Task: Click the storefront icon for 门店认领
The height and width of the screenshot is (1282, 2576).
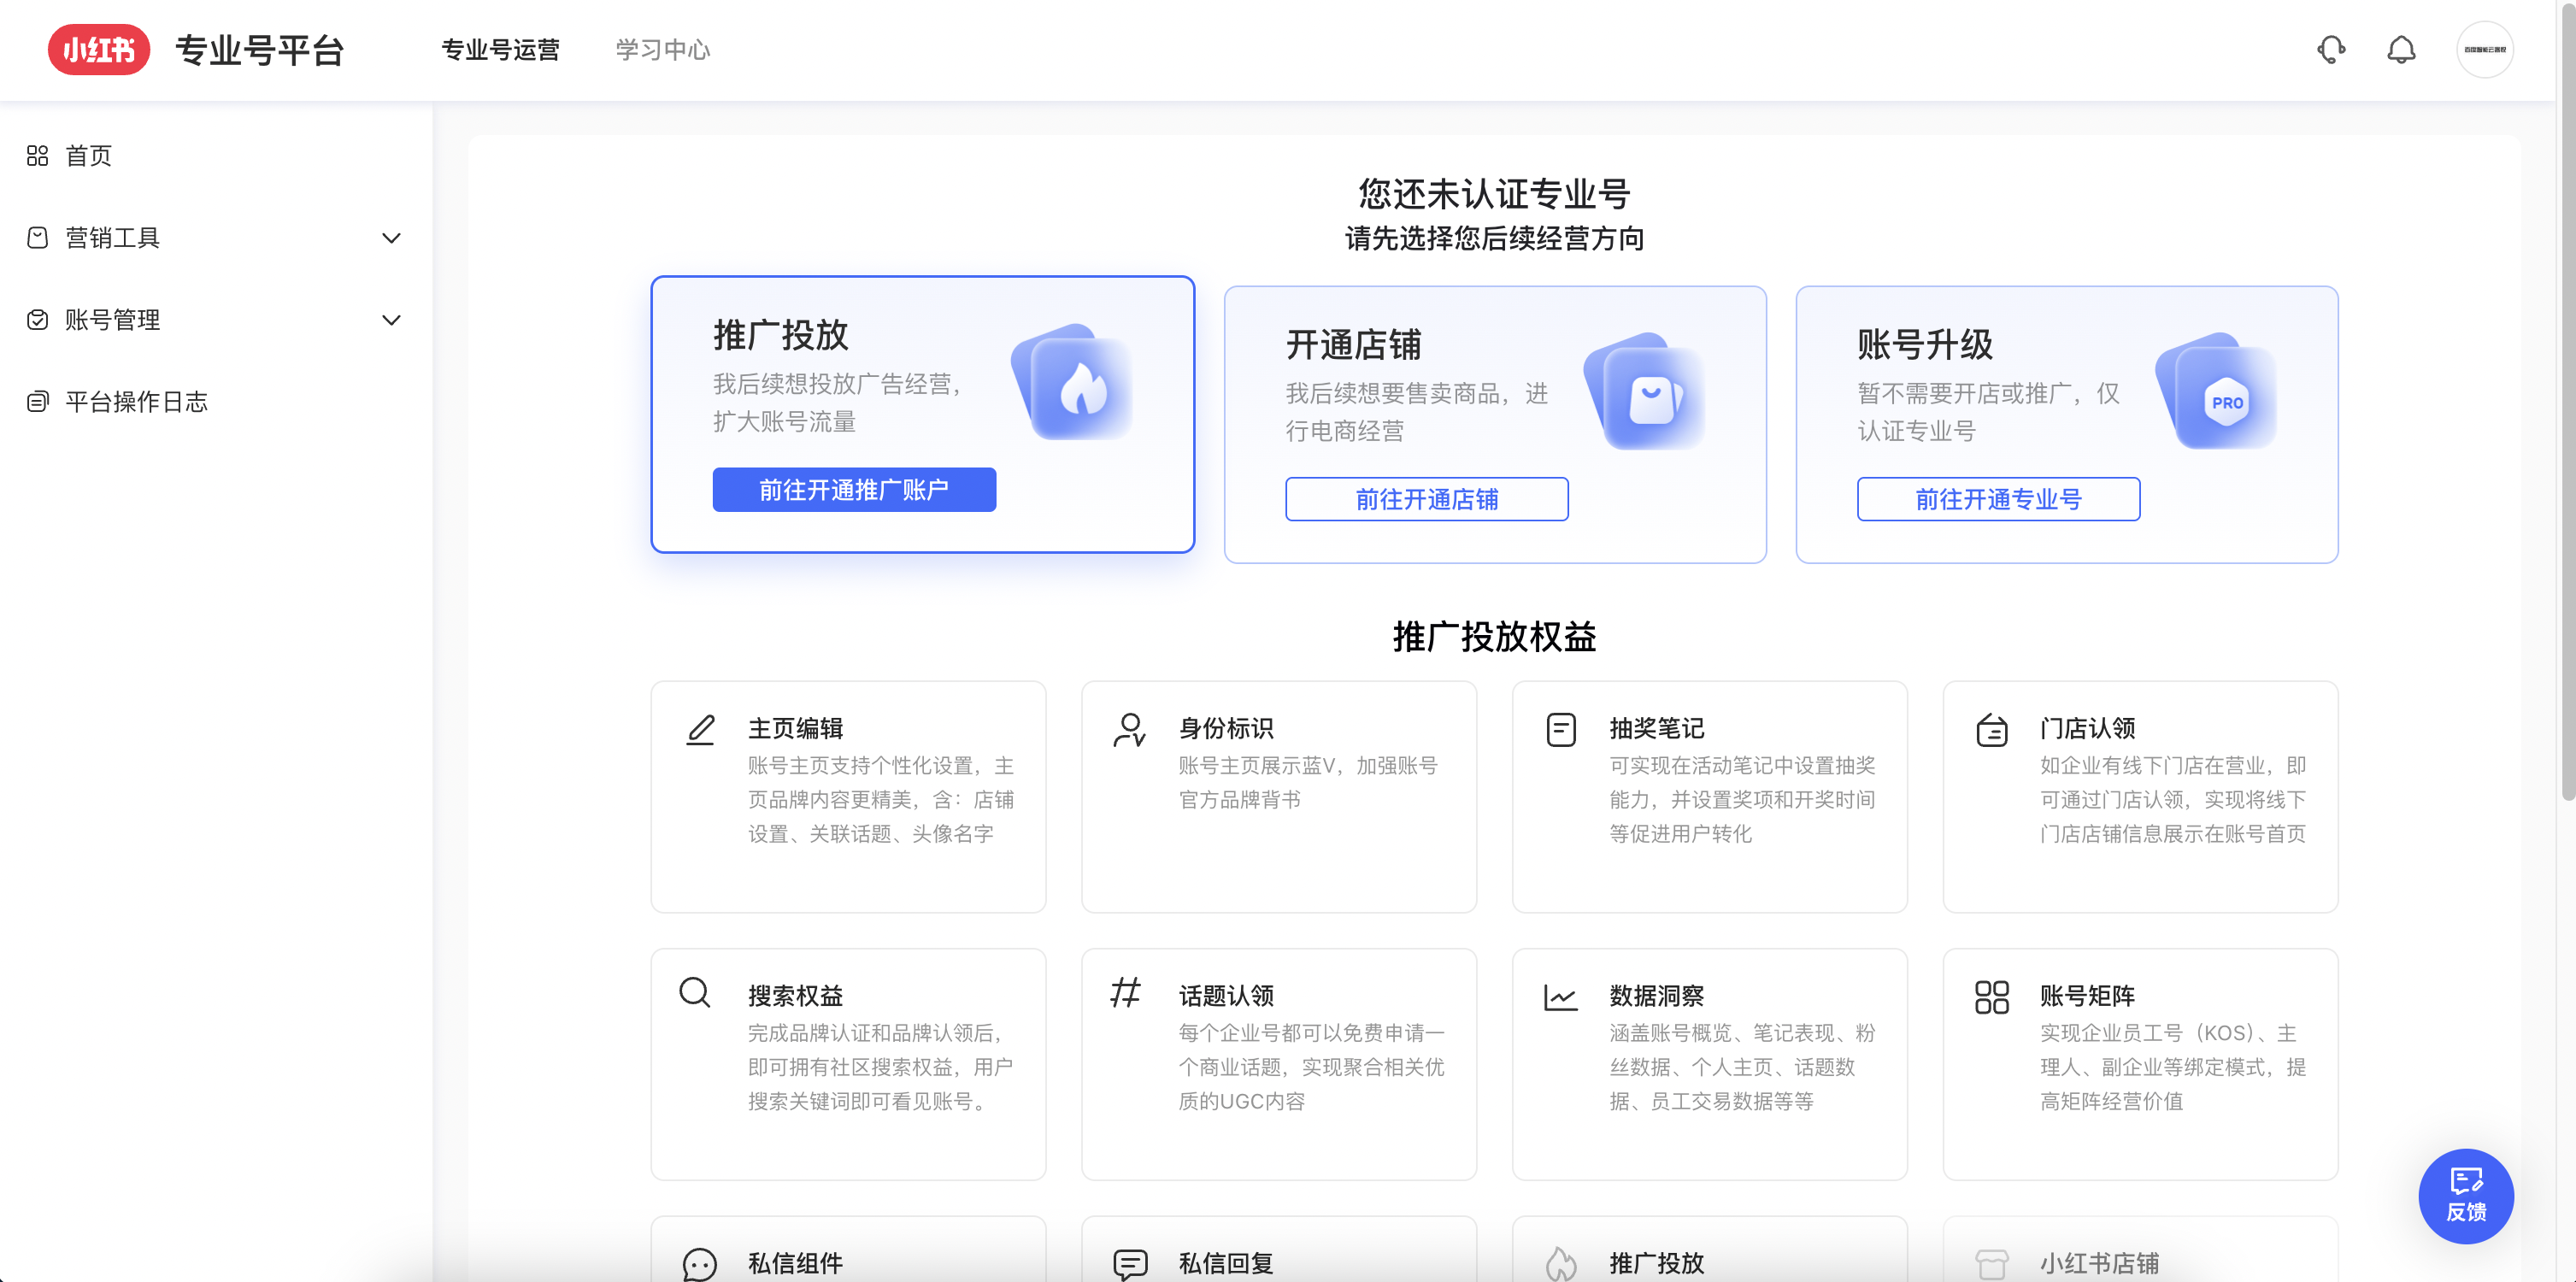Action: tap(1992, 729)
